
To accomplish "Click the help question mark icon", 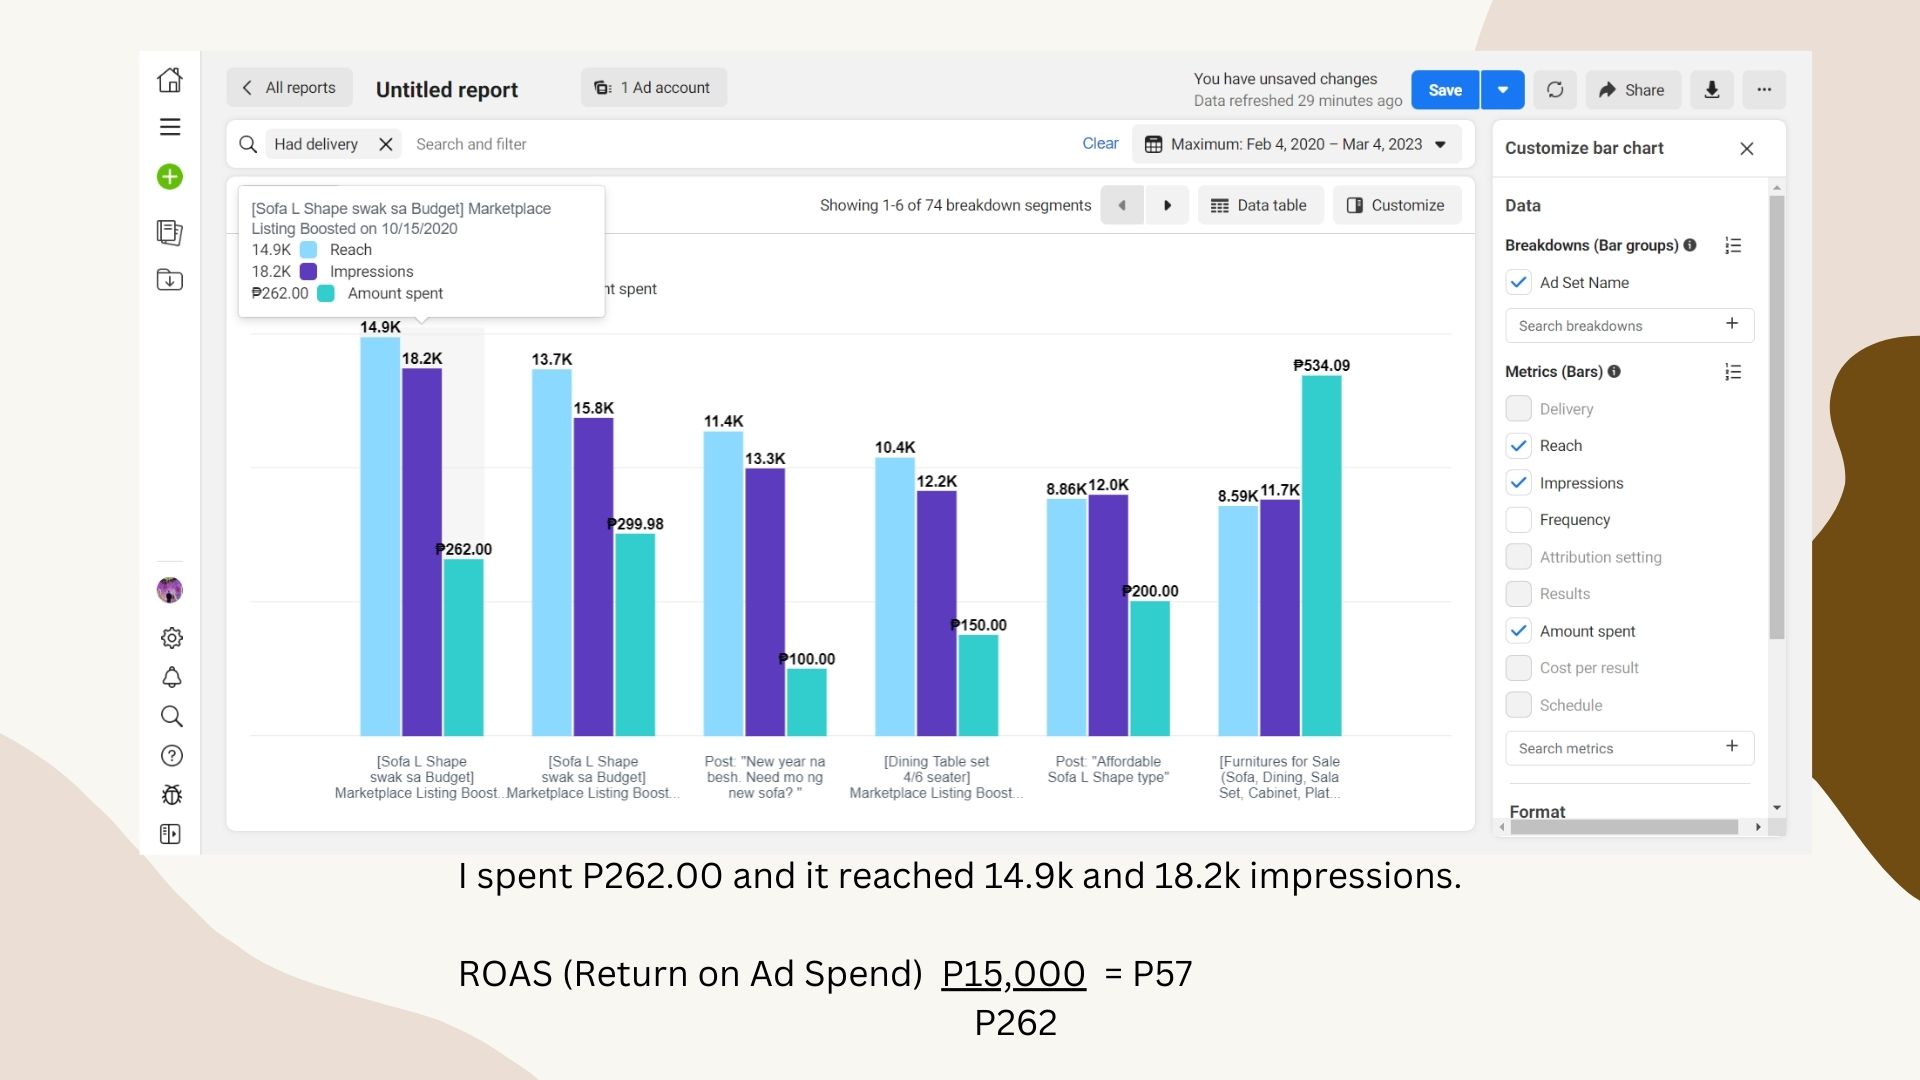I will [171, 756].
